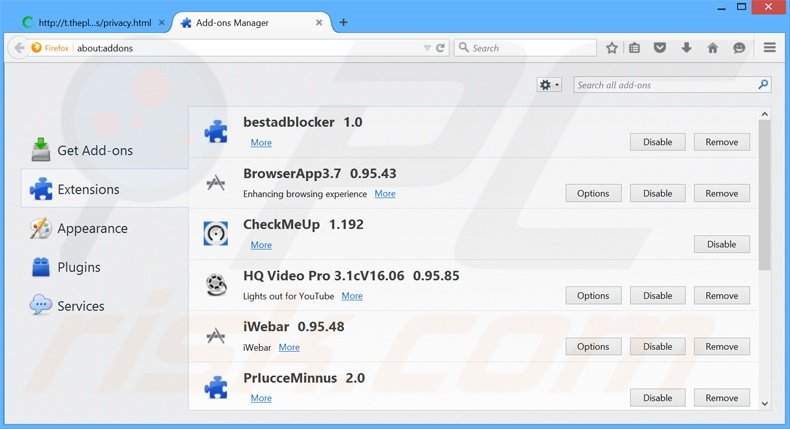Viewport: 790px width, 429px height.
Task: Remove the BrowserApp3.7 extension
Action: [721, 193]
